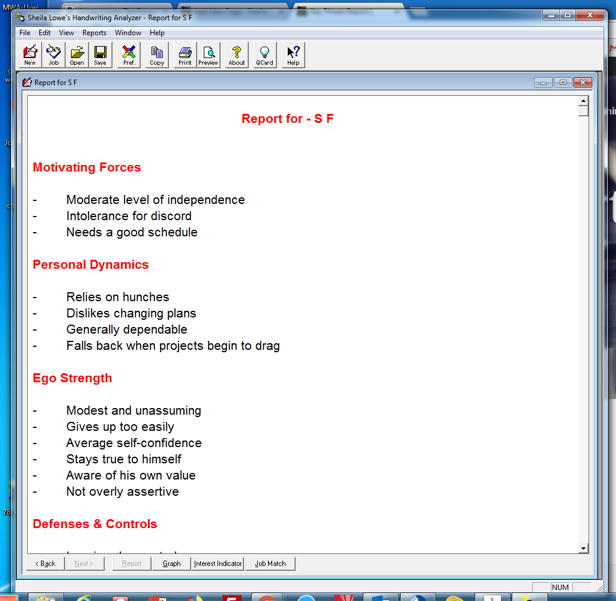Click the Help cursor icon

(x=293, y=55)
